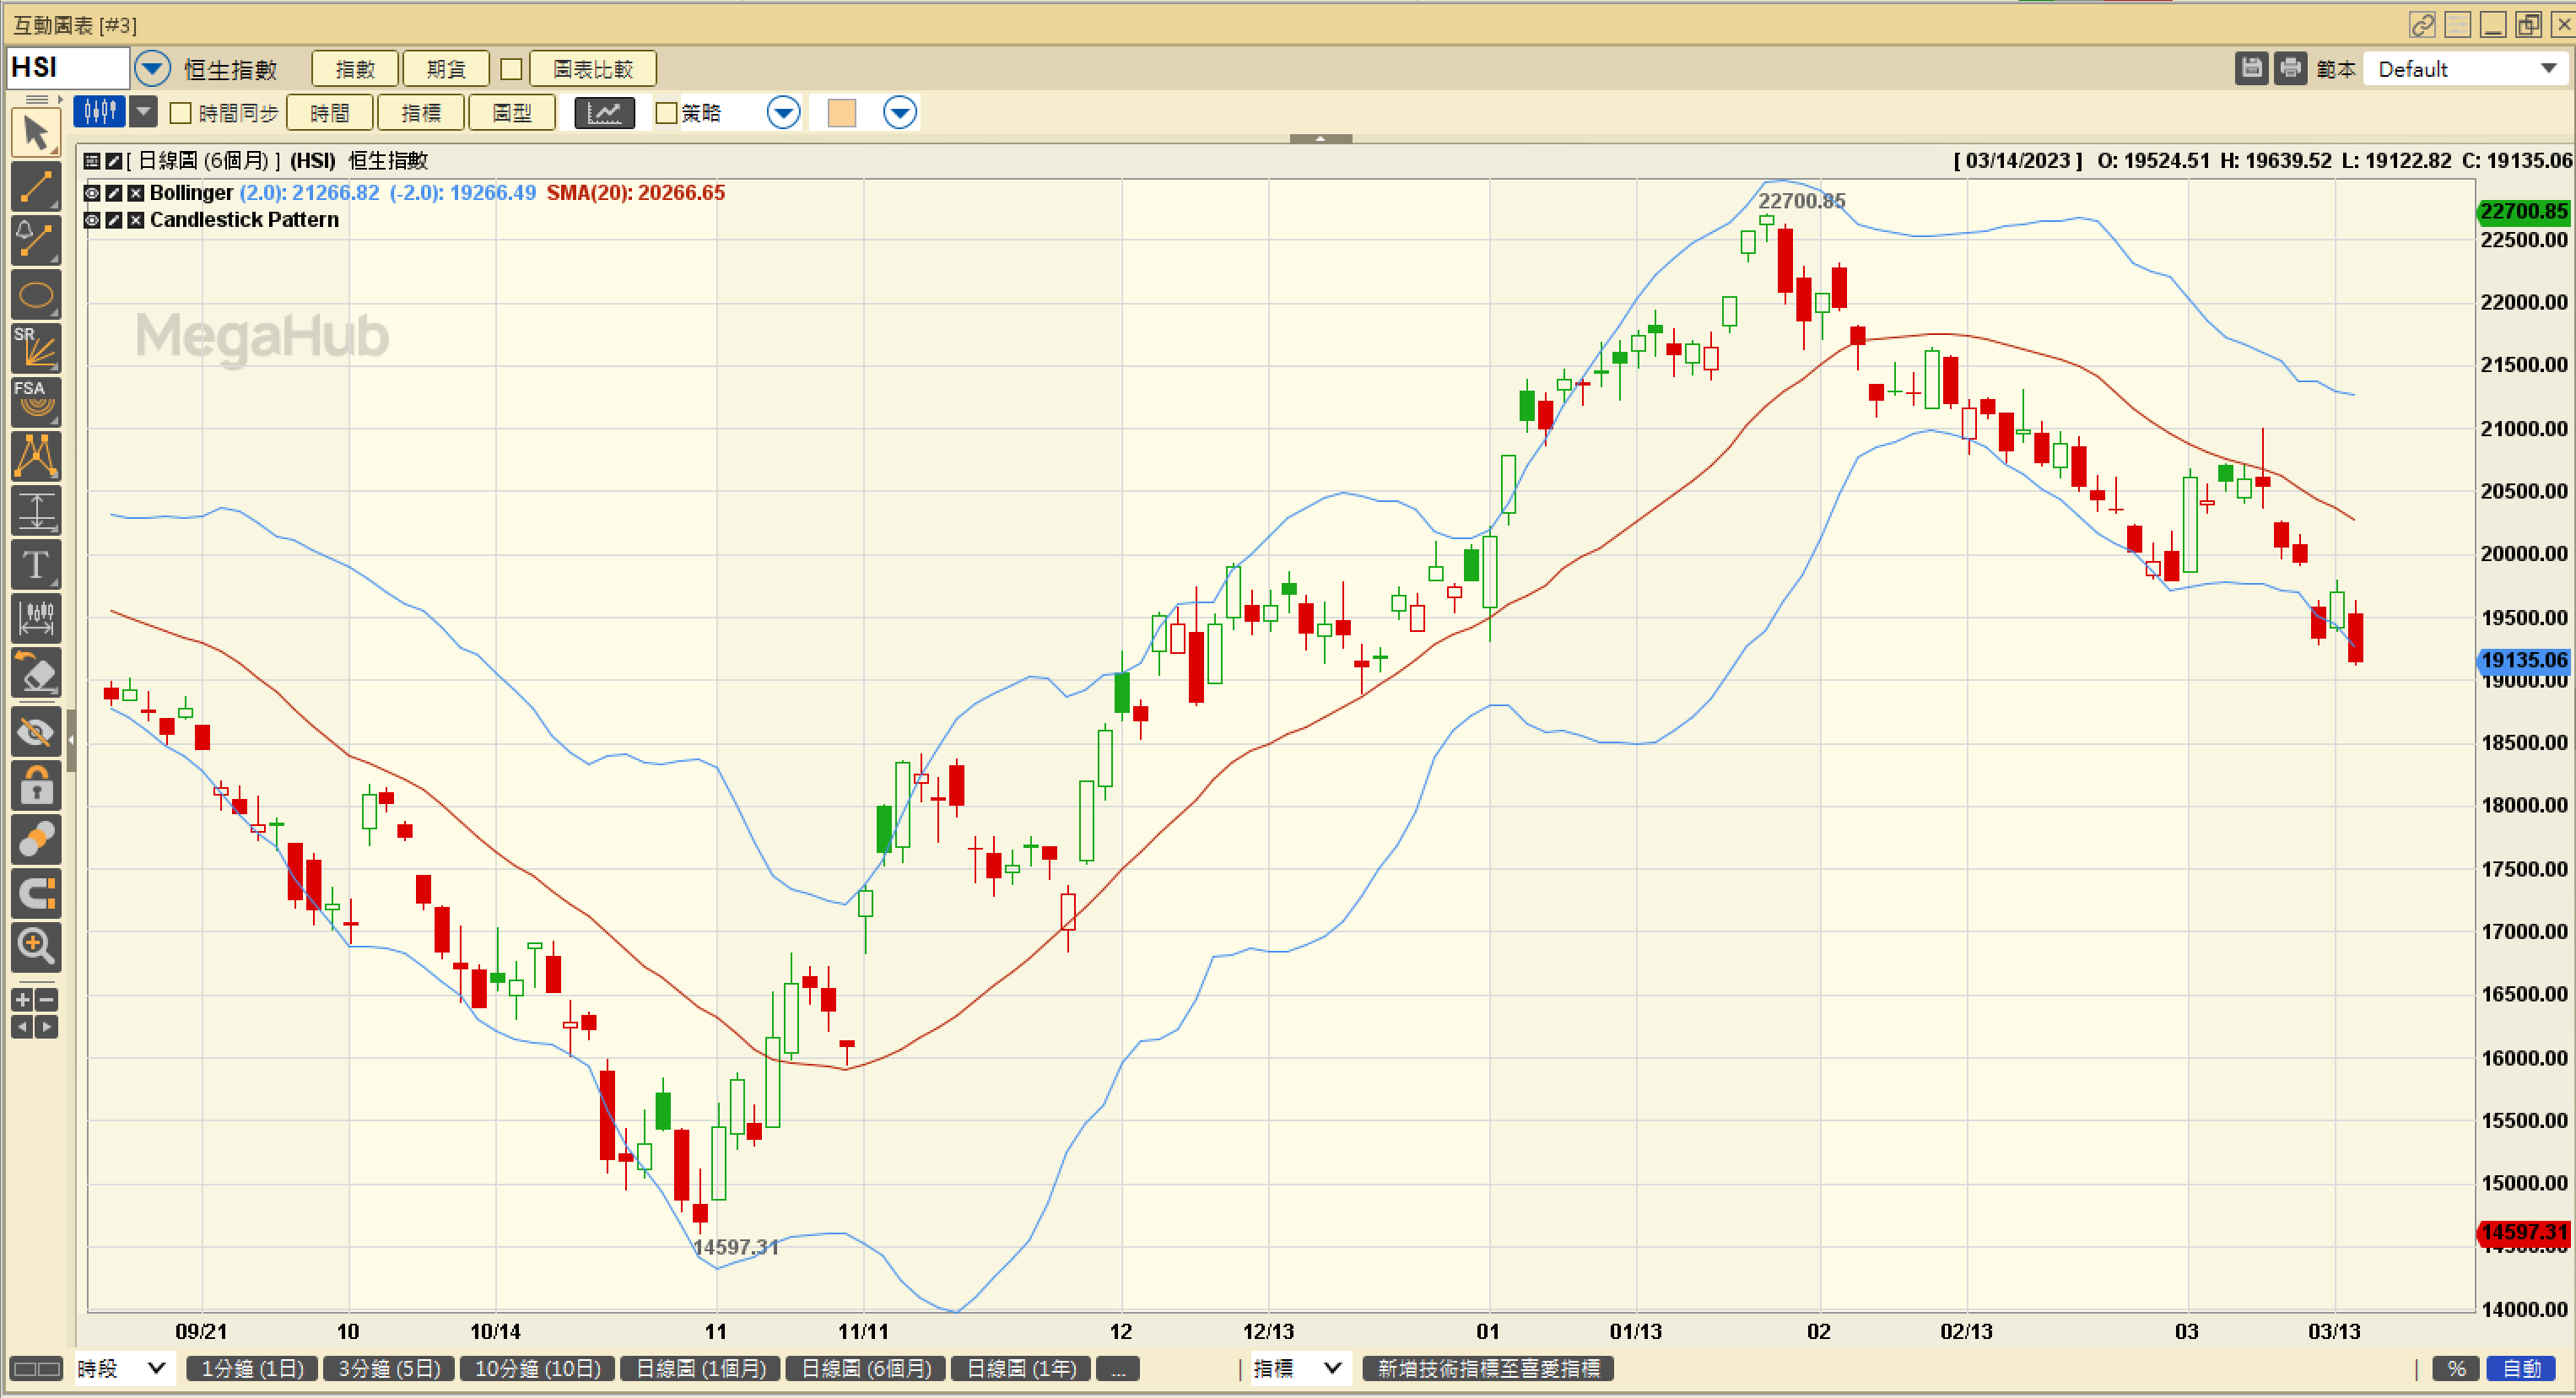
Task: Tick the 策略 checkbox
Action: 666,113
